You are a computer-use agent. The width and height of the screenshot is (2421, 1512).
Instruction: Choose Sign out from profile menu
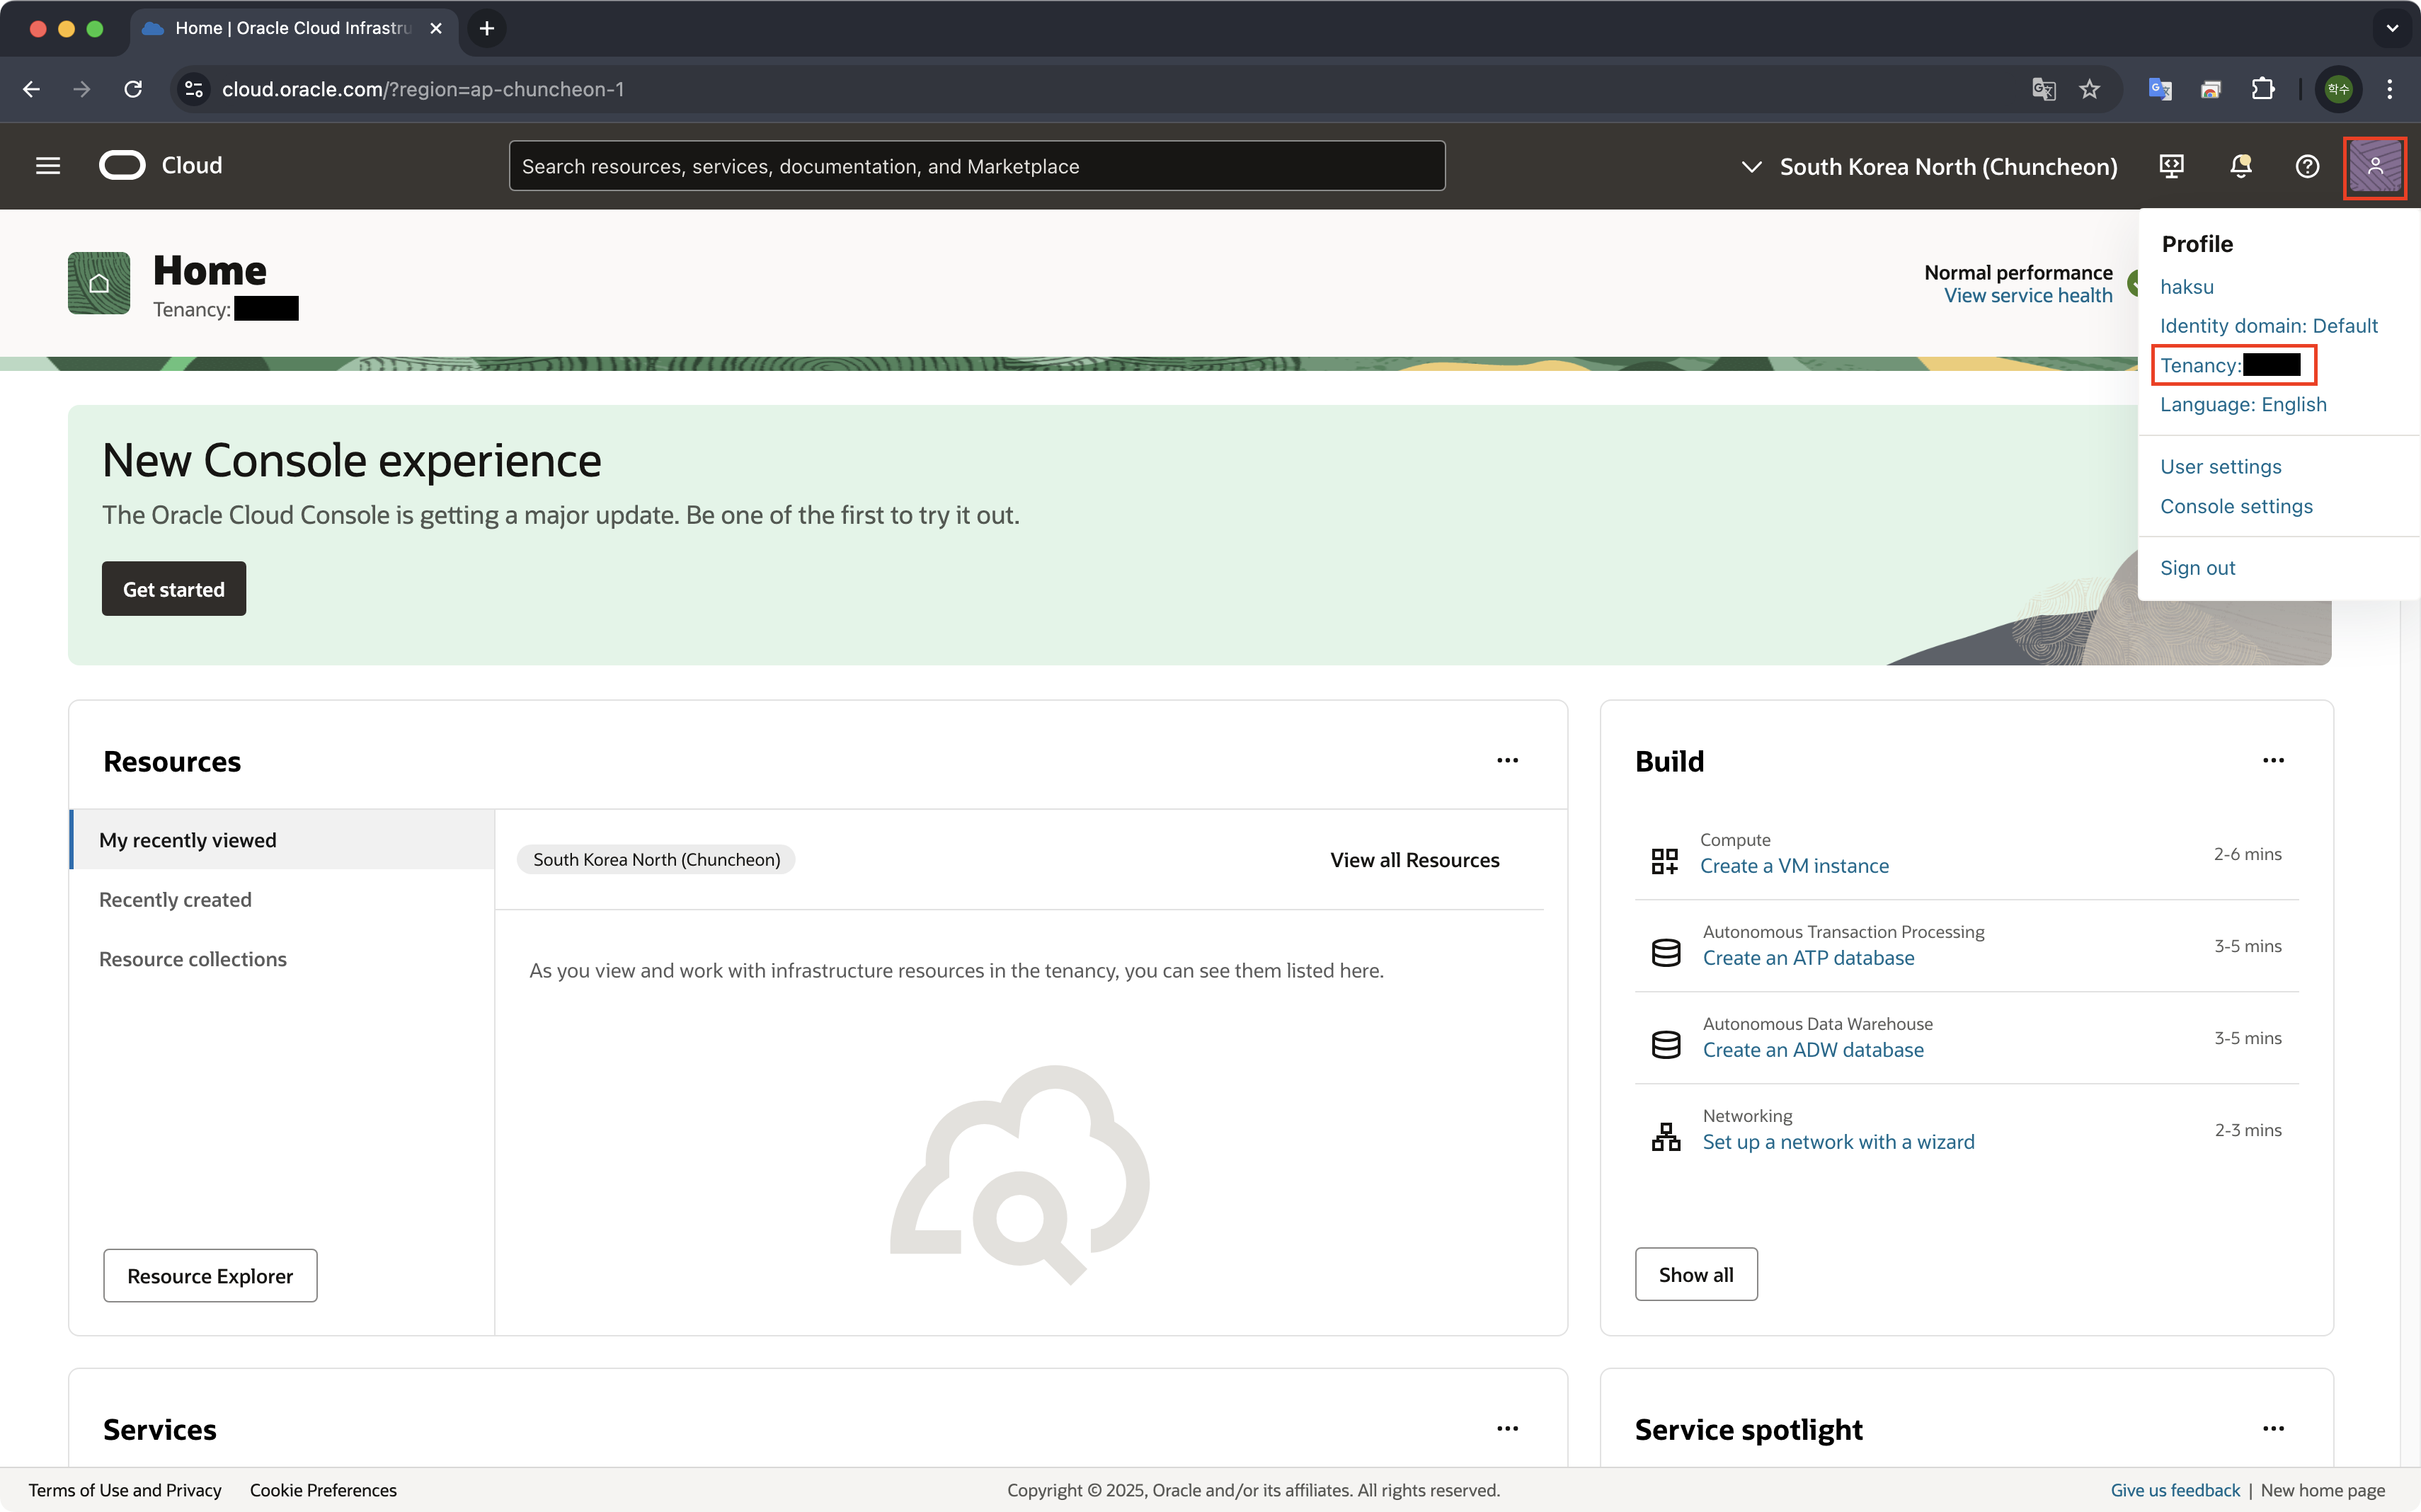click(2197, 568)
